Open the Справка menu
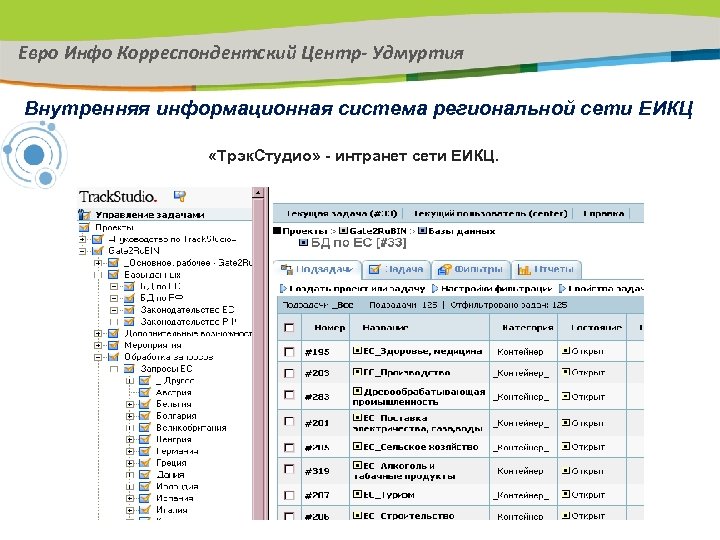720x540 pixels. pos(603,214)
